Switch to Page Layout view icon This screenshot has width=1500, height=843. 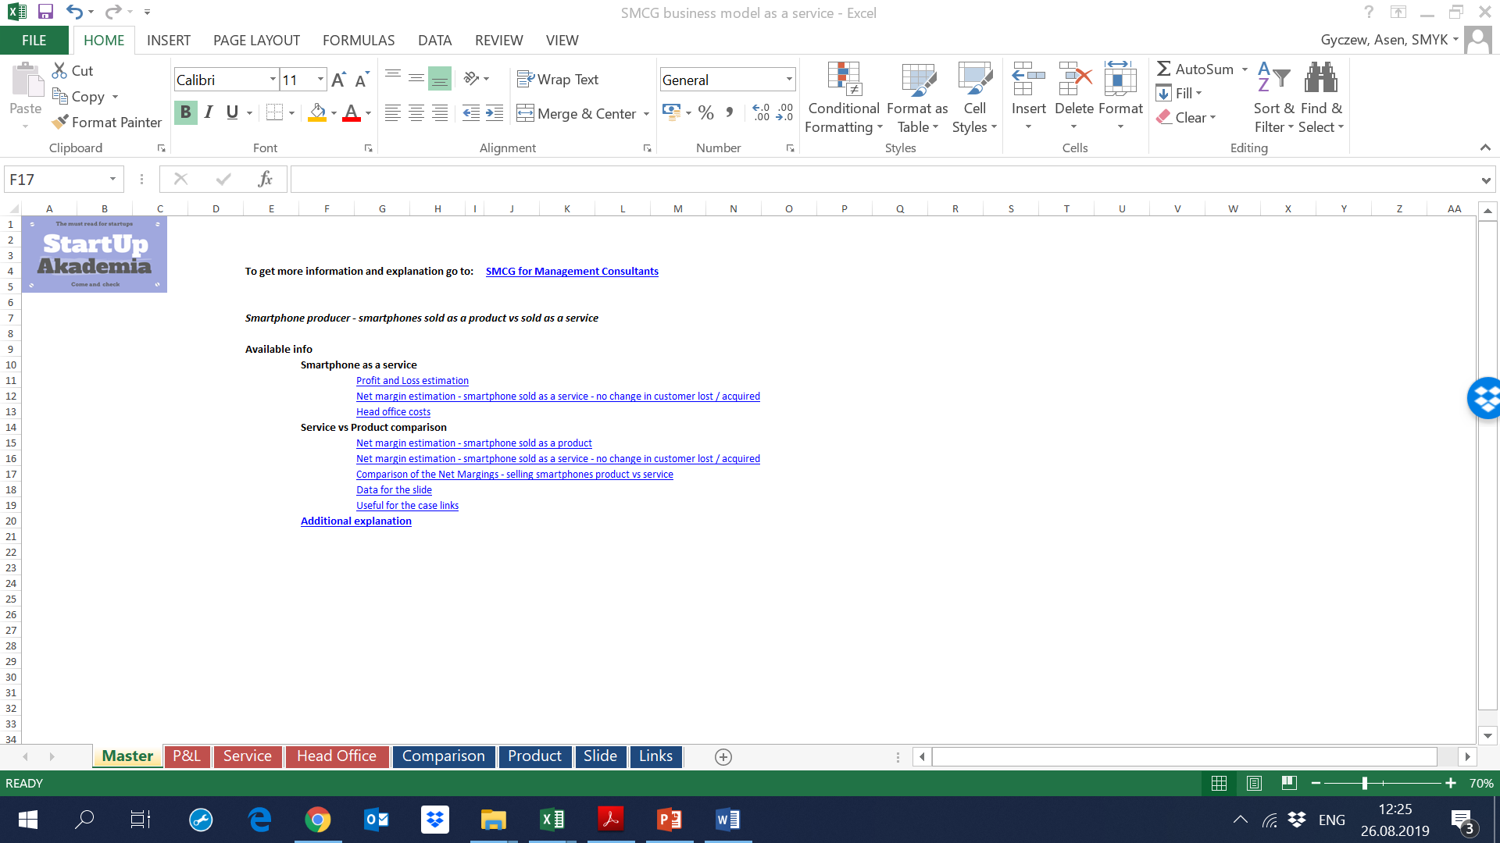1254,783
